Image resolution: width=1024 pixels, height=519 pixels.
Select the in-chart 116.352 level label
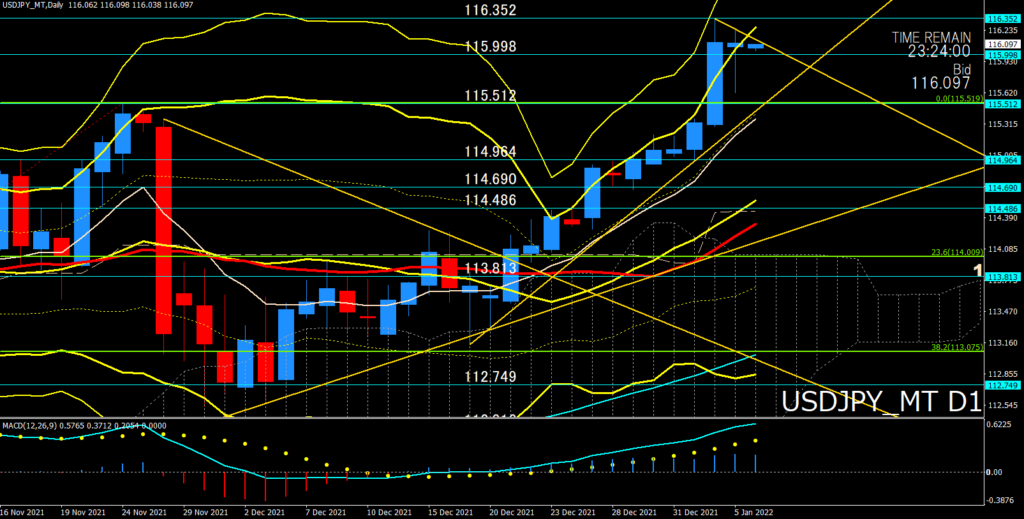pyautogui.click(x=490, y=10)
